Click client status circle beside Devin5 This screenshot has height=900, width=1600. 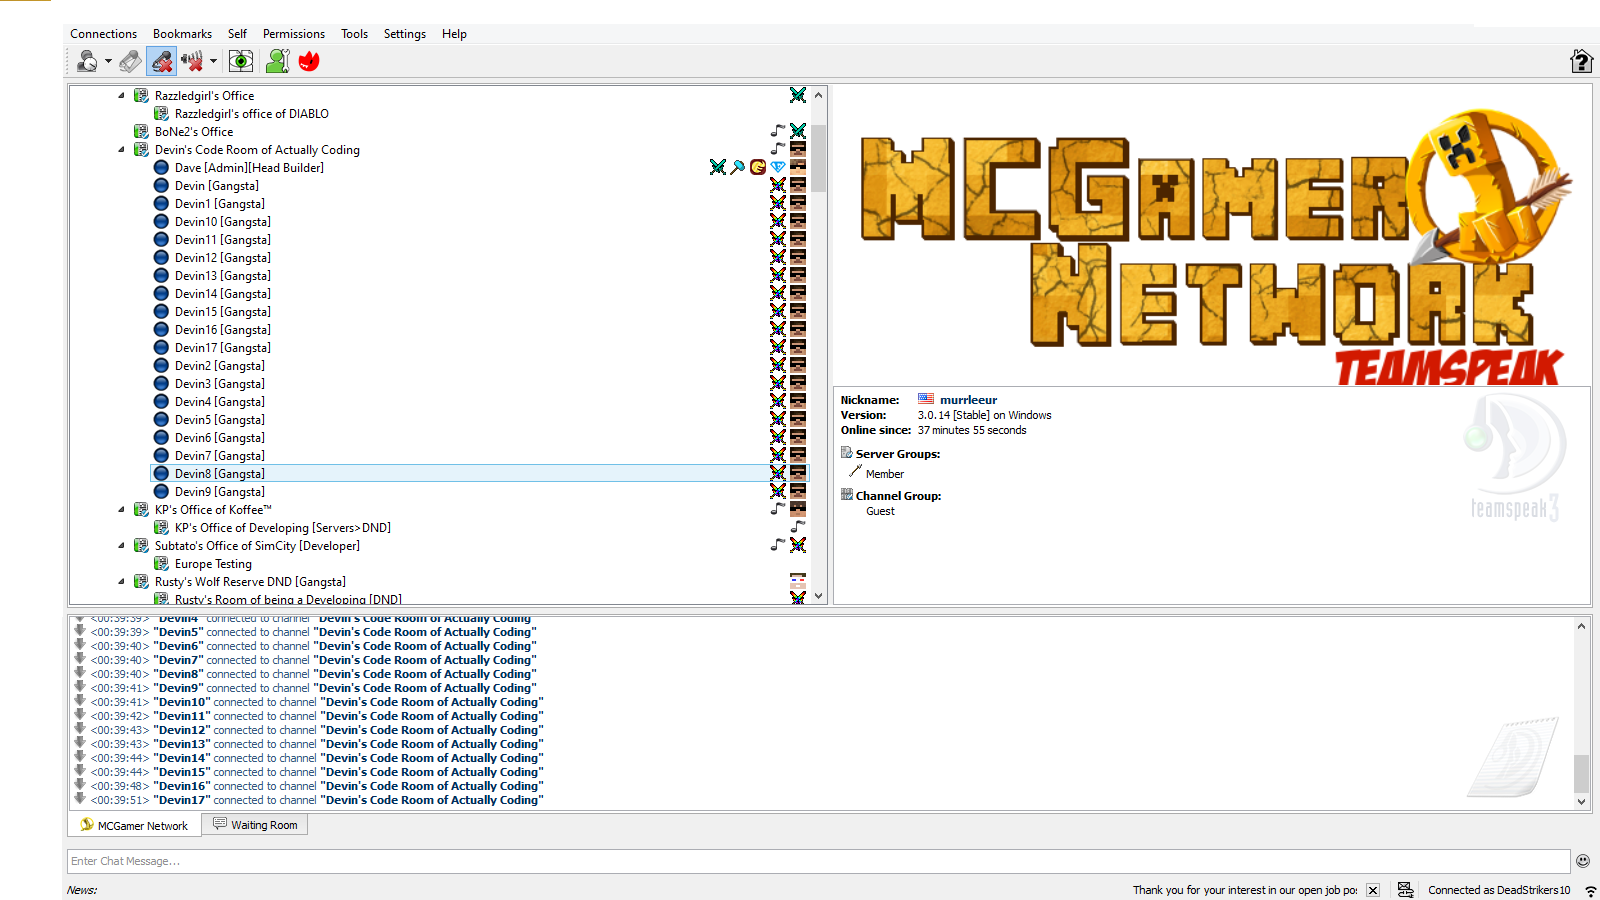tap(161, 420)
